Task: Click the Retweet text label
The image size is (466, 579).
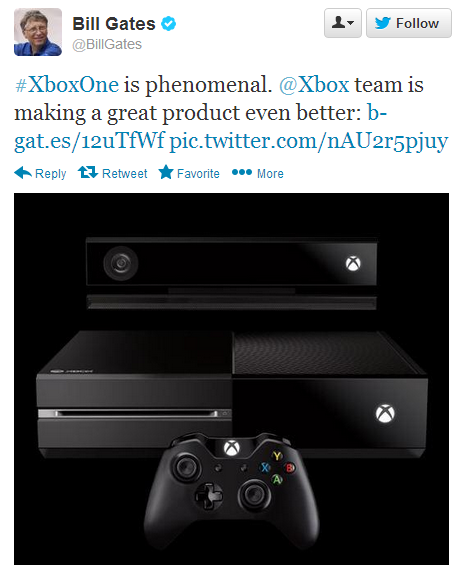Action: coord(124,174)
